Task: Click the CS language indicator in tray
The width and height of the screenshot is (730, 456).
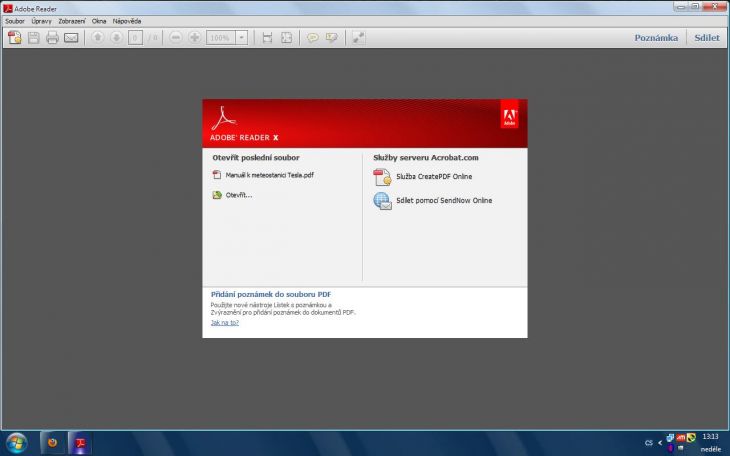Action: pos(649,442)
